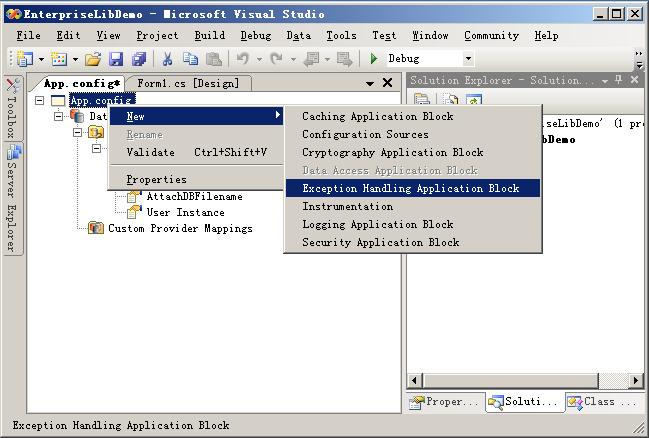Open the New Project dropdown arrow
The width and height of the screenshot is (649, 438).
(41, 59)
